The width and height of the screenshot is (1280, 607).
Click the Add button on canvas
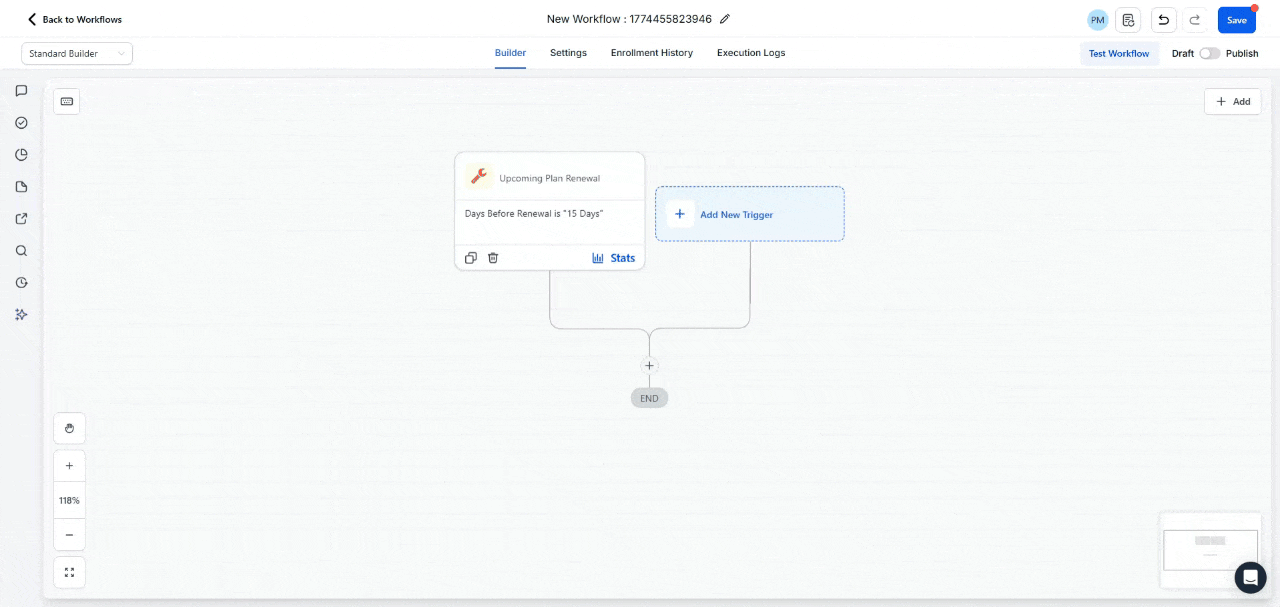tap(1233, 101)
